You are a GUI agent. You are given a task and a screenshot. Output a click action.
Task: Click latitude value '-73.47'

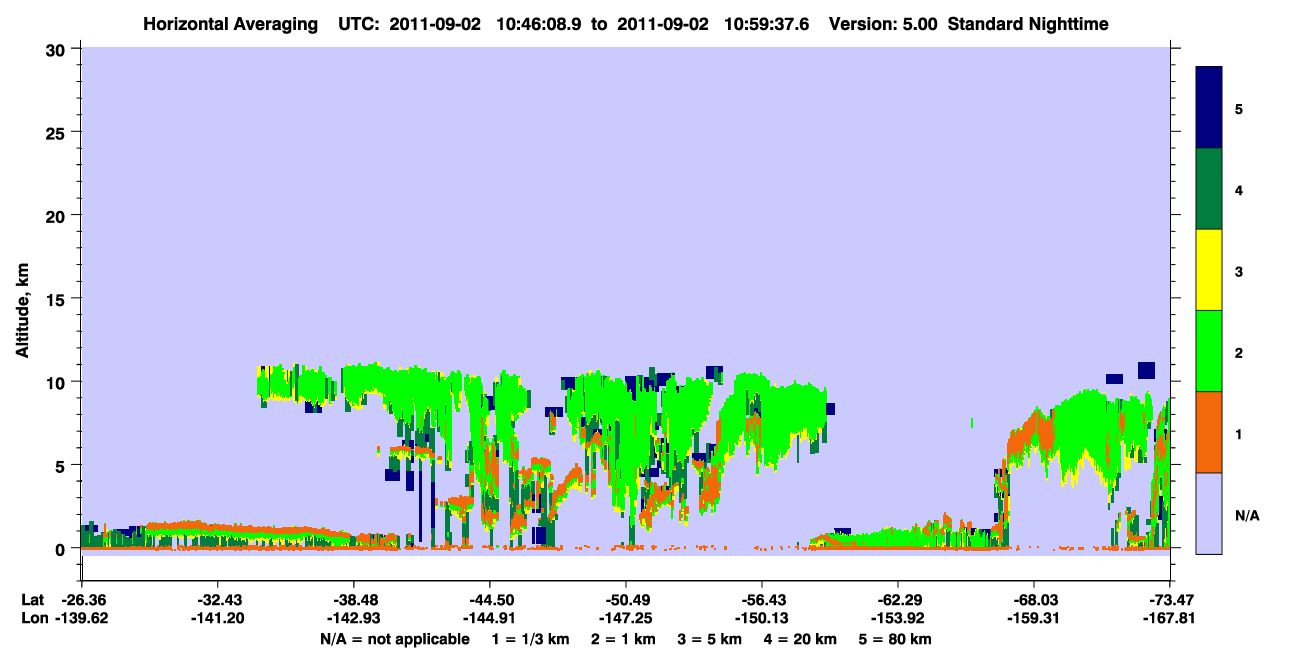point(1169,600)
